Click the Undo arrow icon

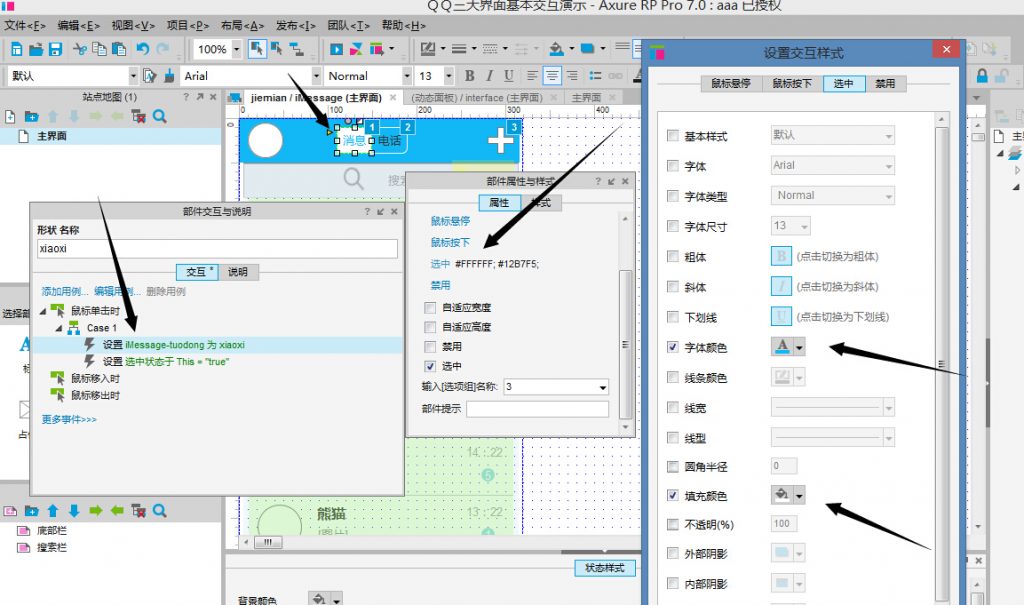(142, 49)
